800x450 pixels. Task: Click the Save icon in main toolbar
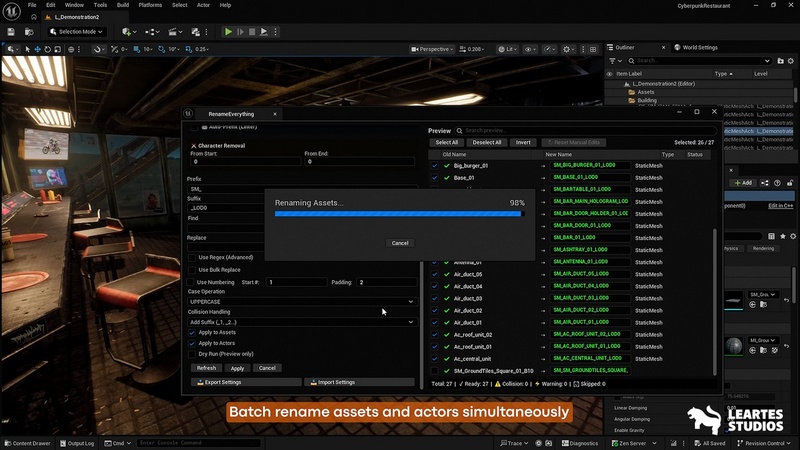(10, 32)
